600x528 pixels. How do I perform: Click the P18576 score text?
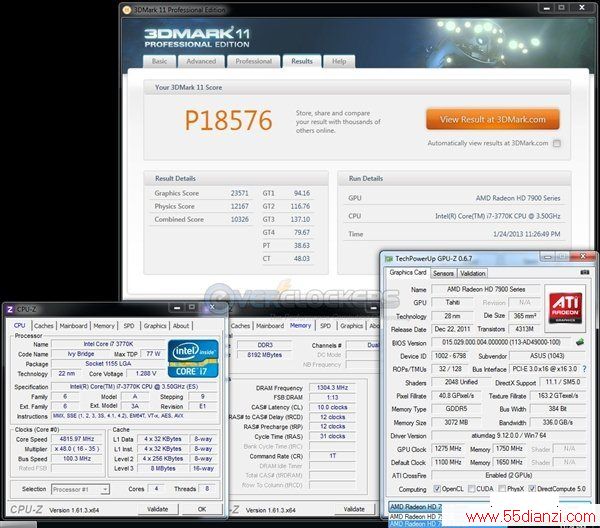pyautogui.click(x=228, y=121)
